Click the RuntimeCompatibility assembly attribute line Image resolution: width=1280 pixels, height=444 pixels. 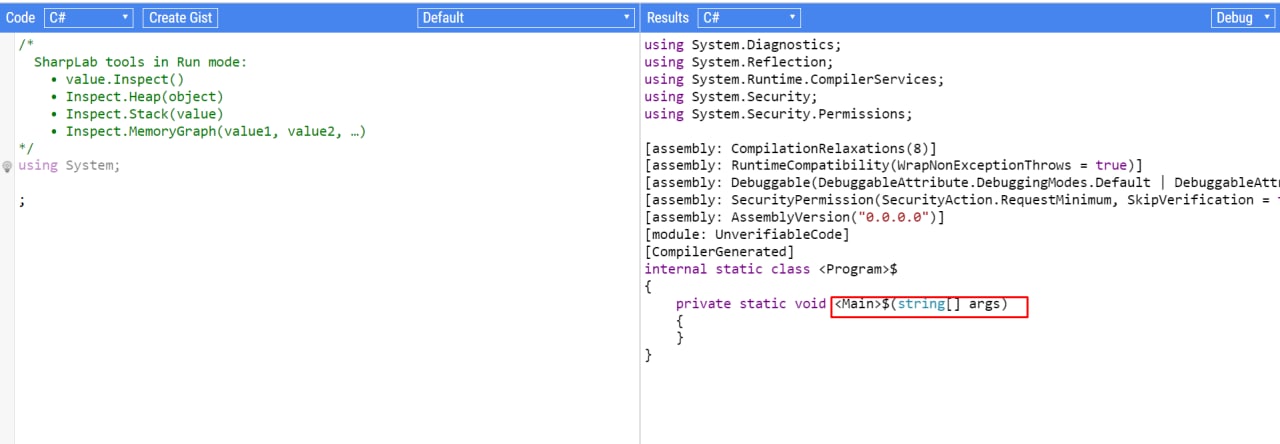click(x=894, y=165)
